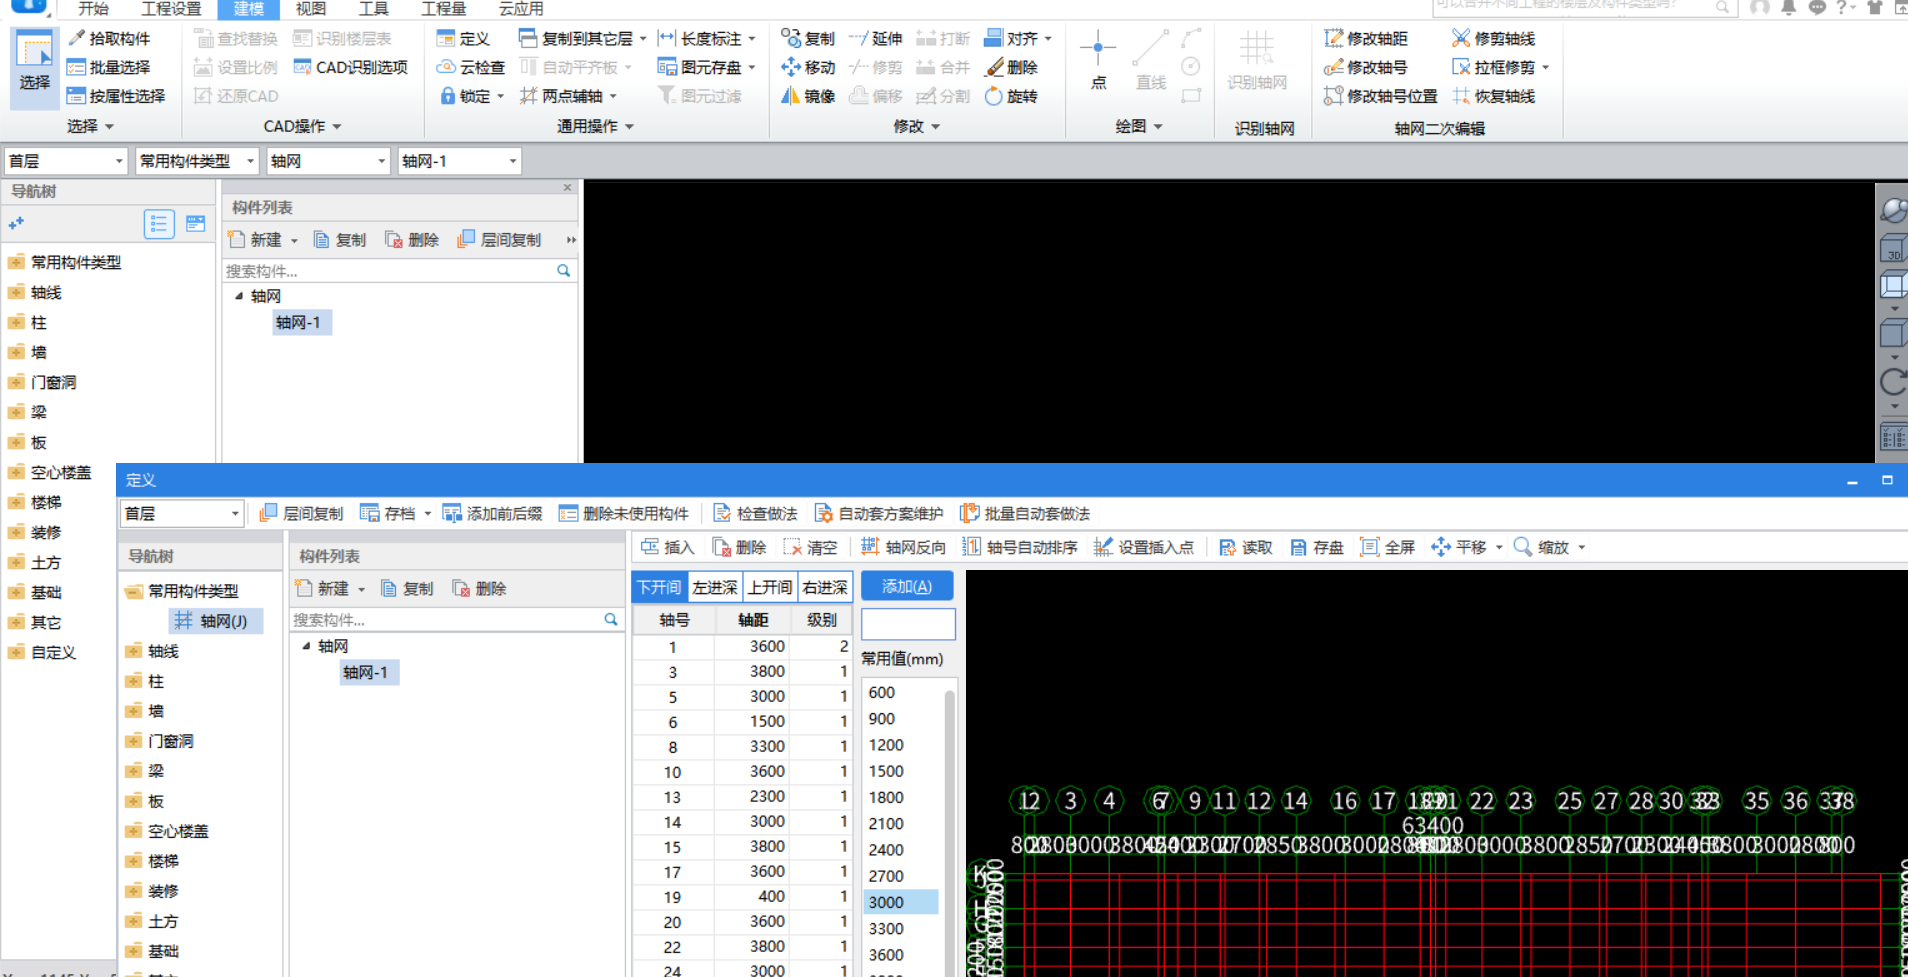The image size is (1908, 977).
Task: Run 云检查 cloud check
Action: tap(471, 67)
